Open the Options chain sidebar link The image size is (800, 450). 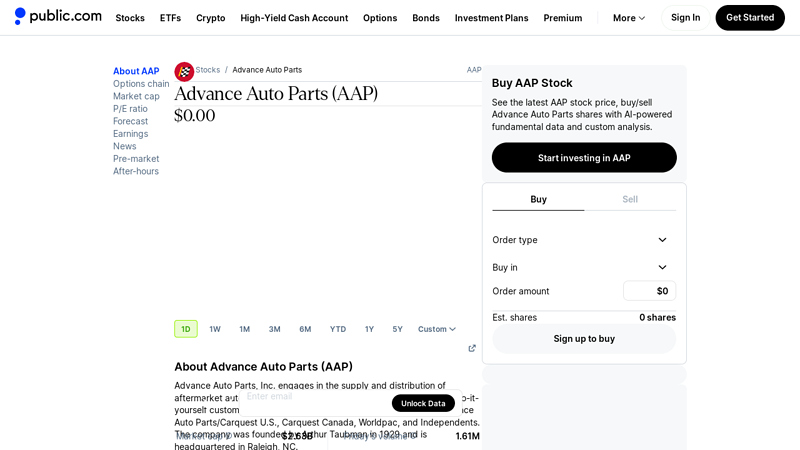141,84
